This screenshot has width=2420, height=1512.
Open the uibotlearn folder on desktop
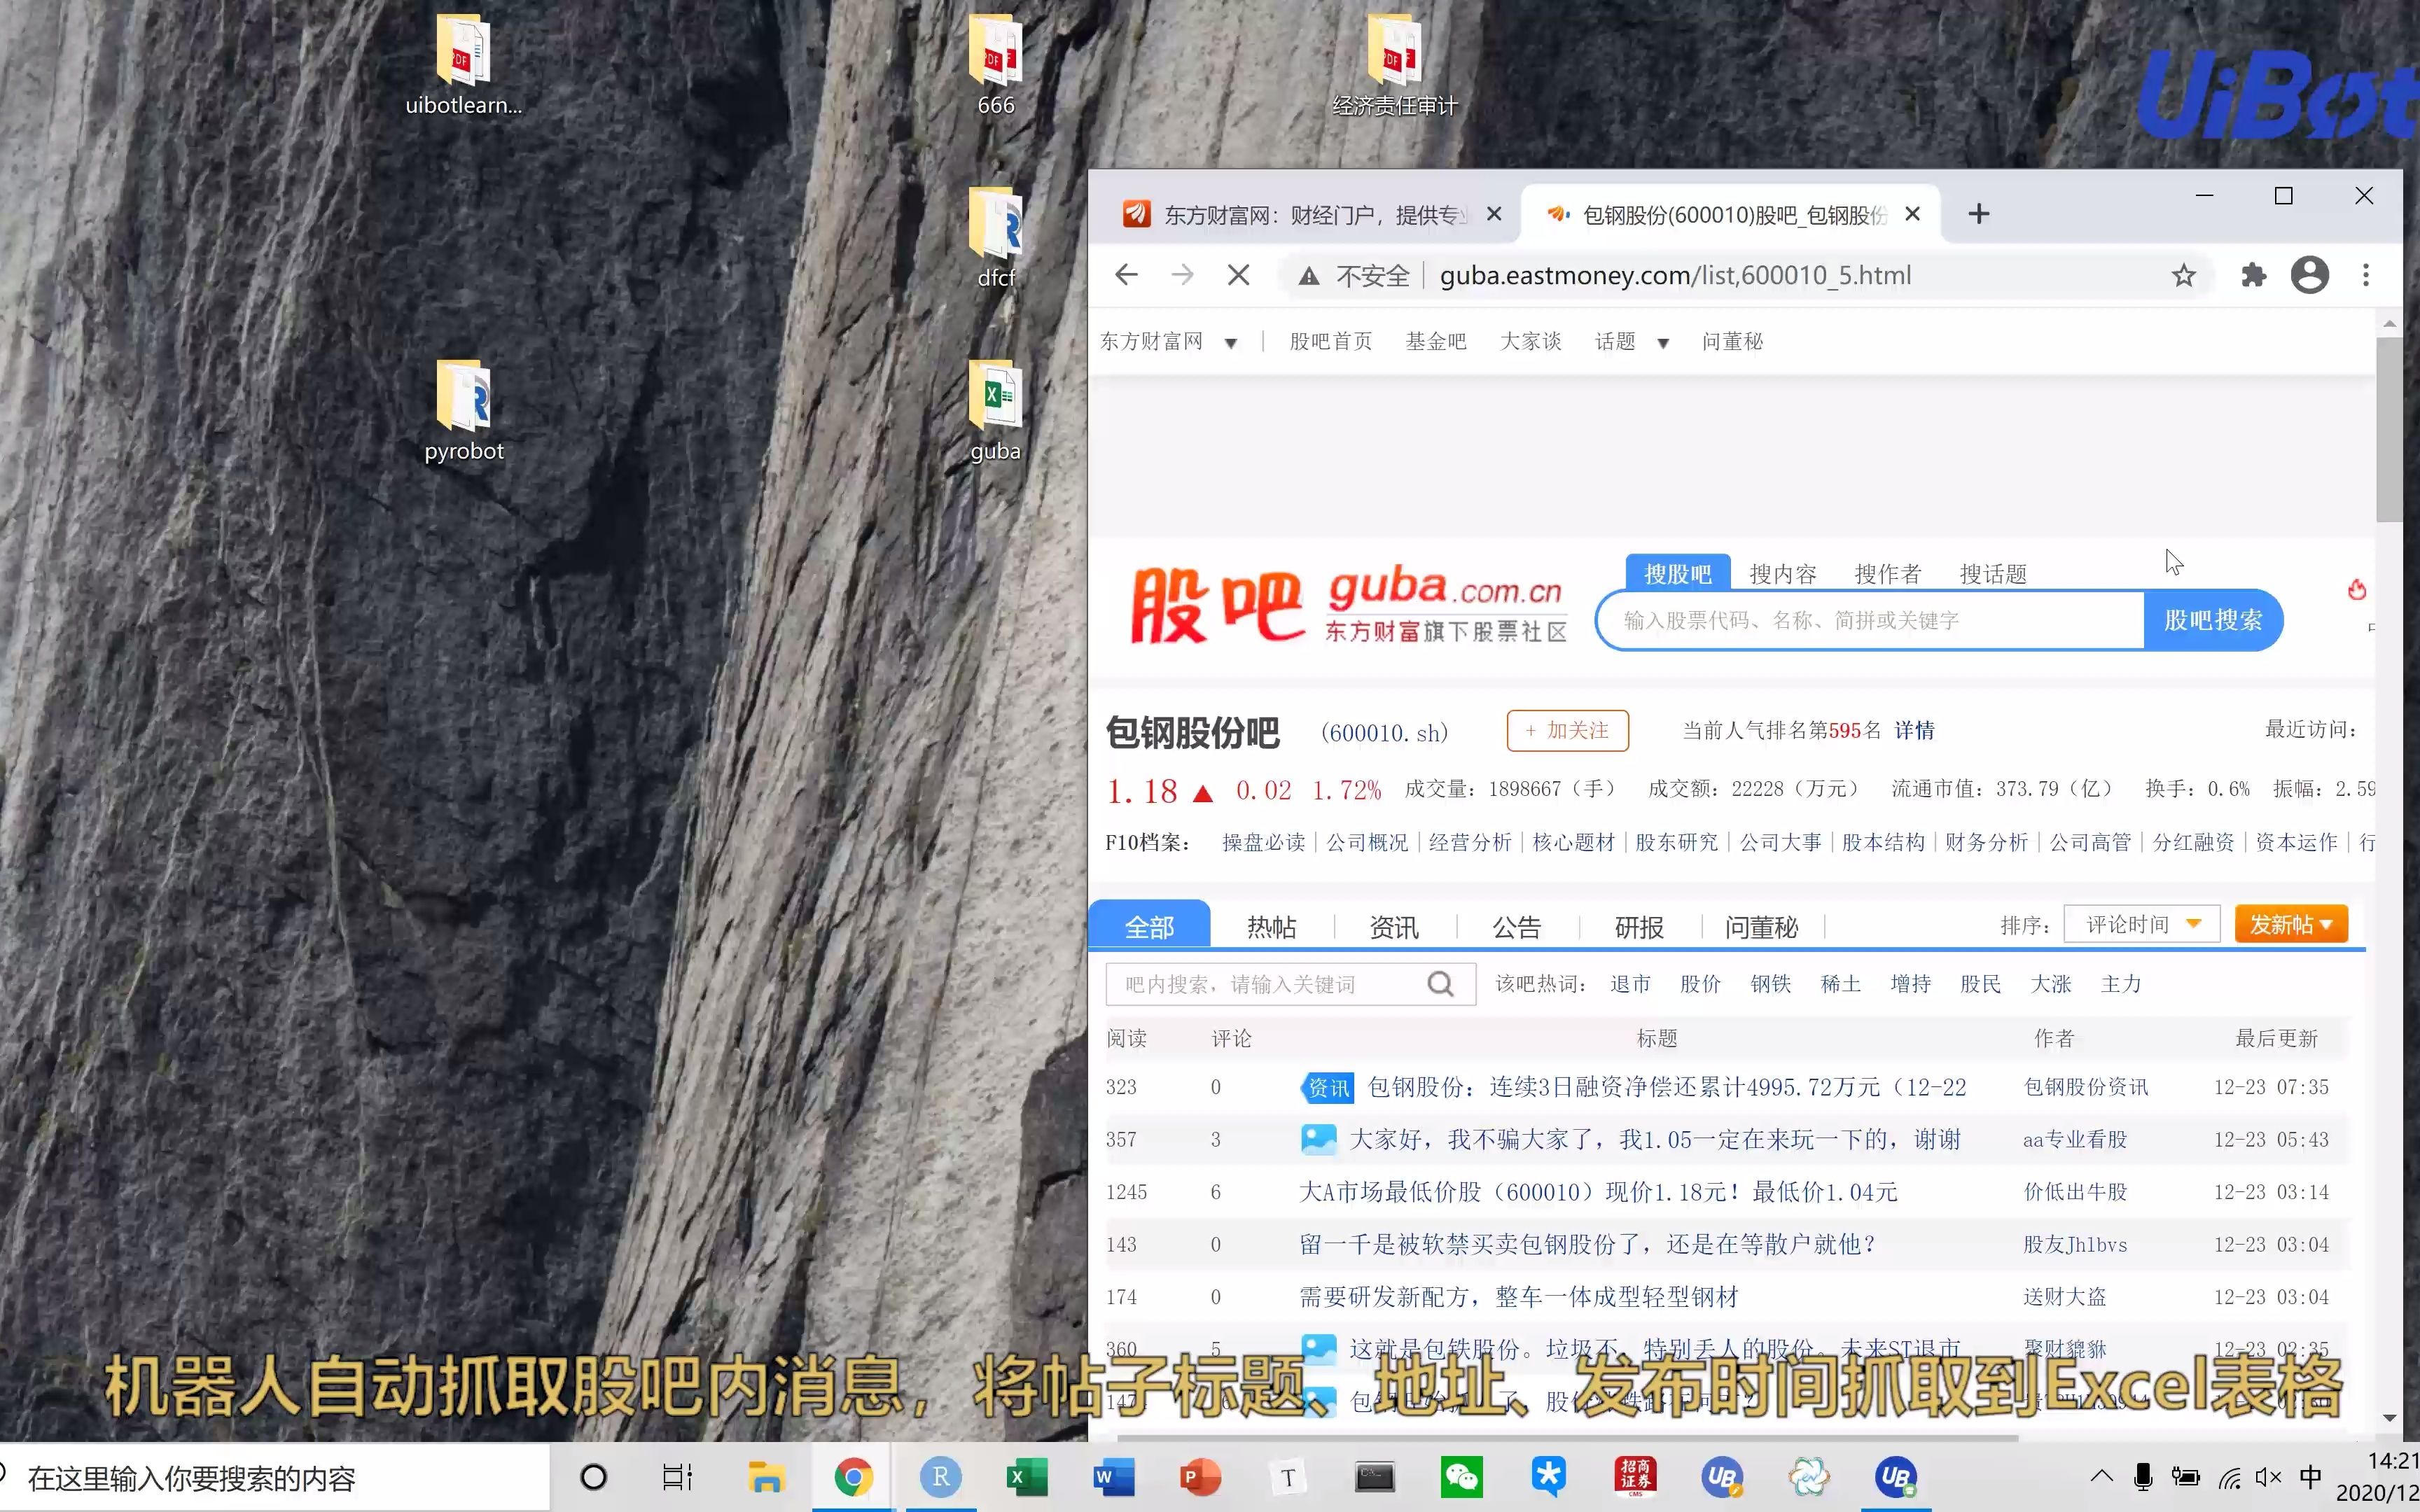click(463, 65)
